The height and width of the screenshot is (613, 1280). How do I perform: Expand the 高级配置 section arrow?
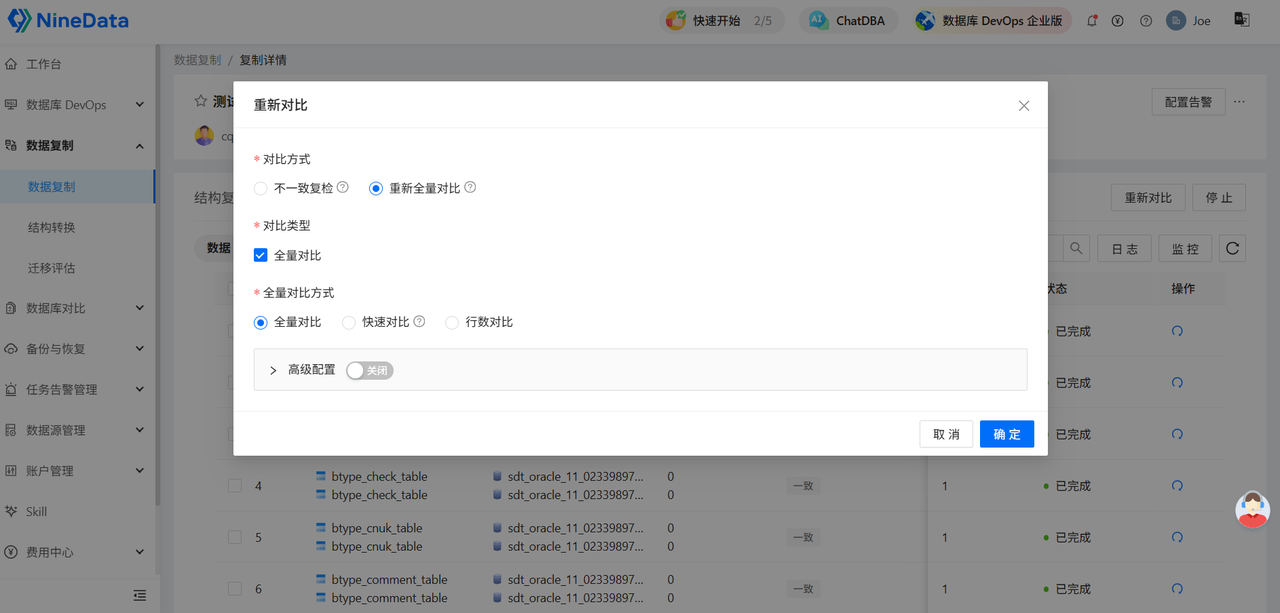coord(273,370)
